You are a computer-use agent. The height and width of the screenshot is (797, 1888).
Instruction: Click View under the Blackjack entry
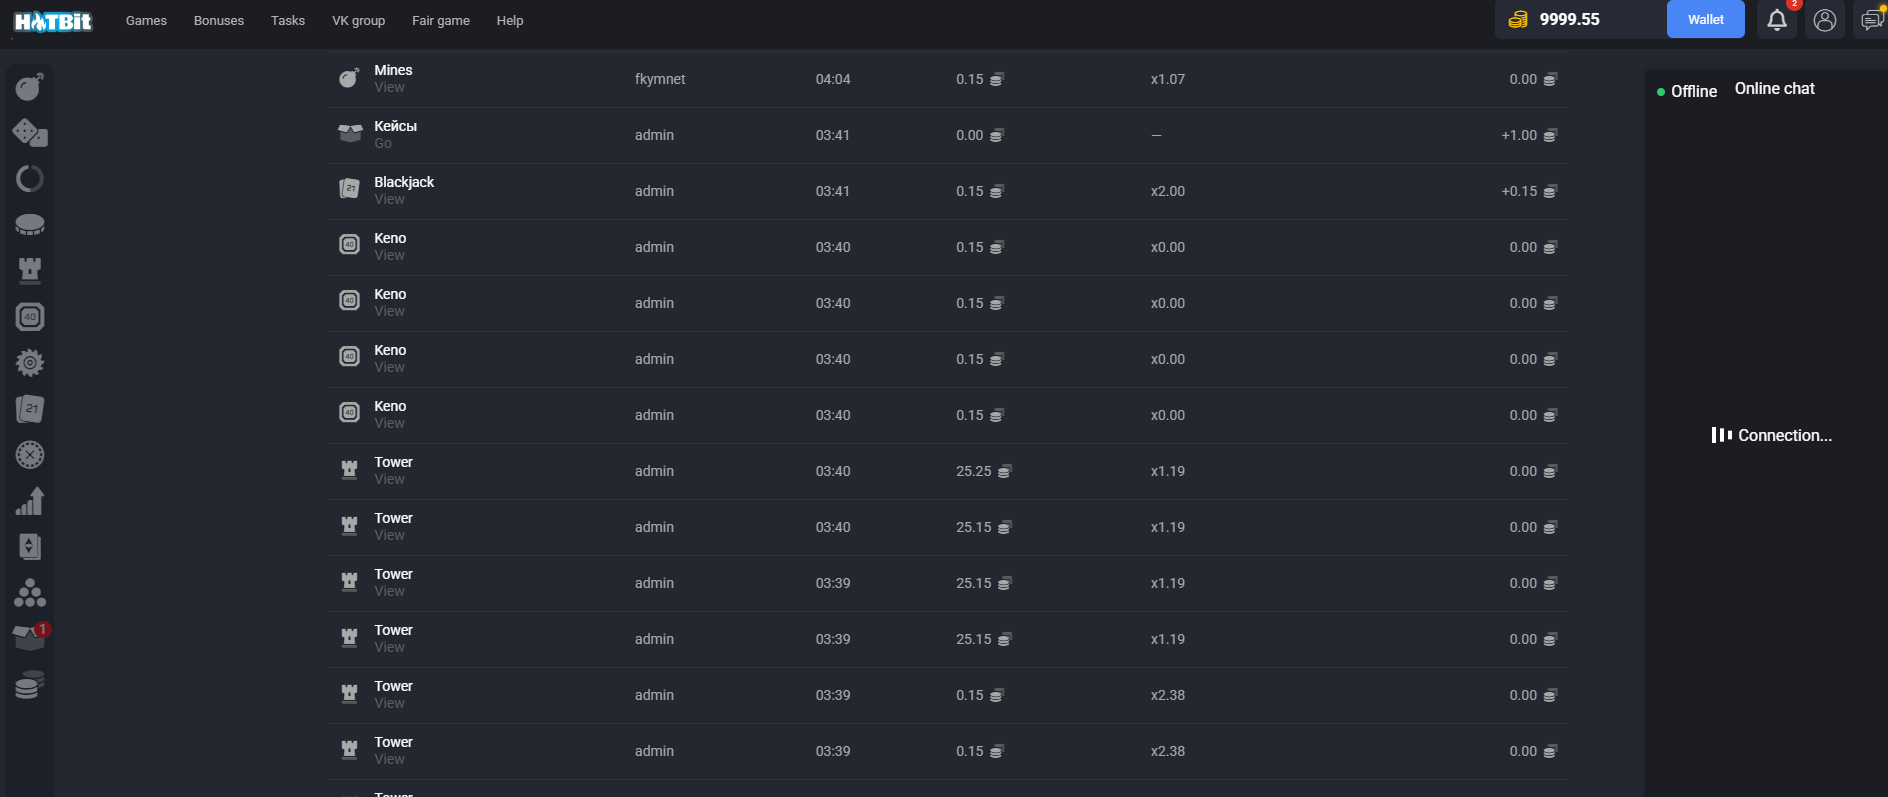[389, 200]
